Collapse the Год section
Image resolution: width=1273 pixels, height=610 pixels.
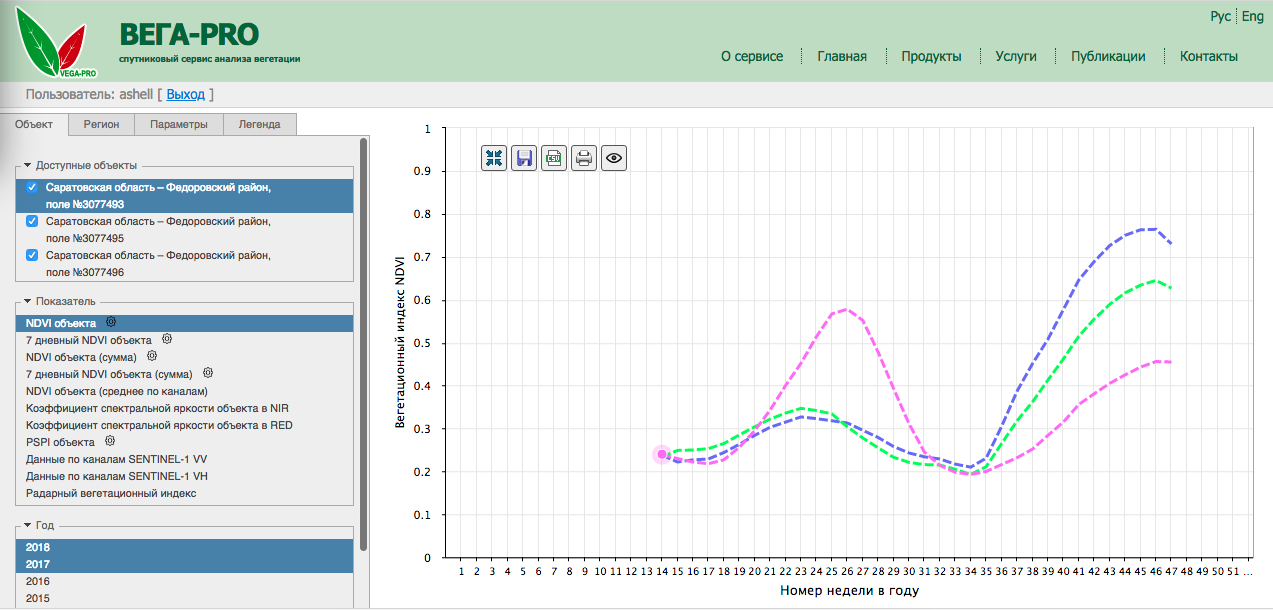pos(28,525)
